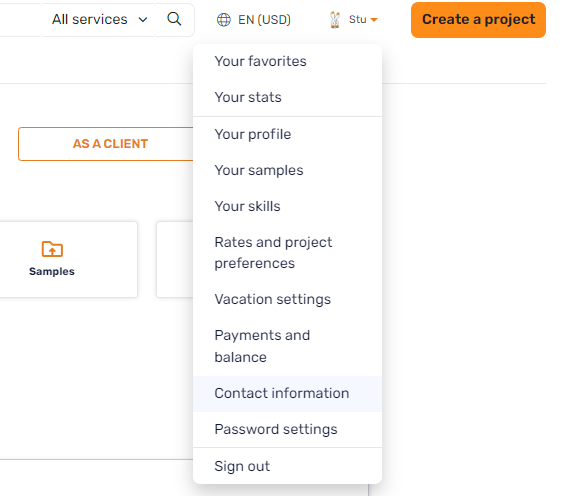The image size is (587, 496).
Task: Click the globe language icon
Action: click(224, 20)
